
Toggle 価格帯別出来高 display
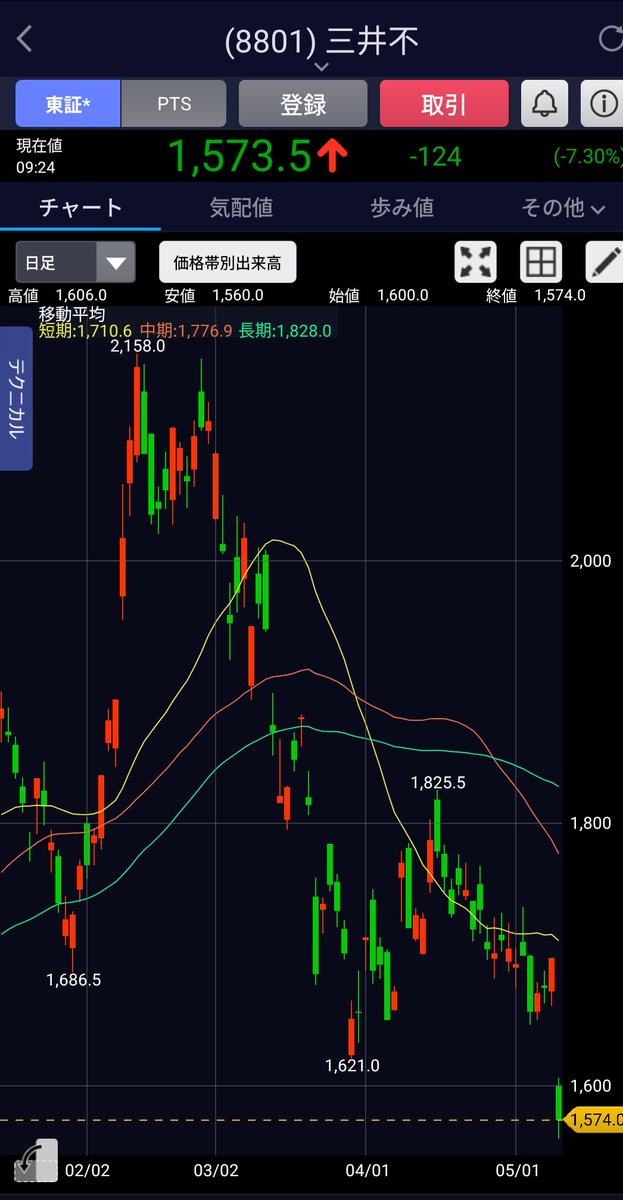(227, 263)
